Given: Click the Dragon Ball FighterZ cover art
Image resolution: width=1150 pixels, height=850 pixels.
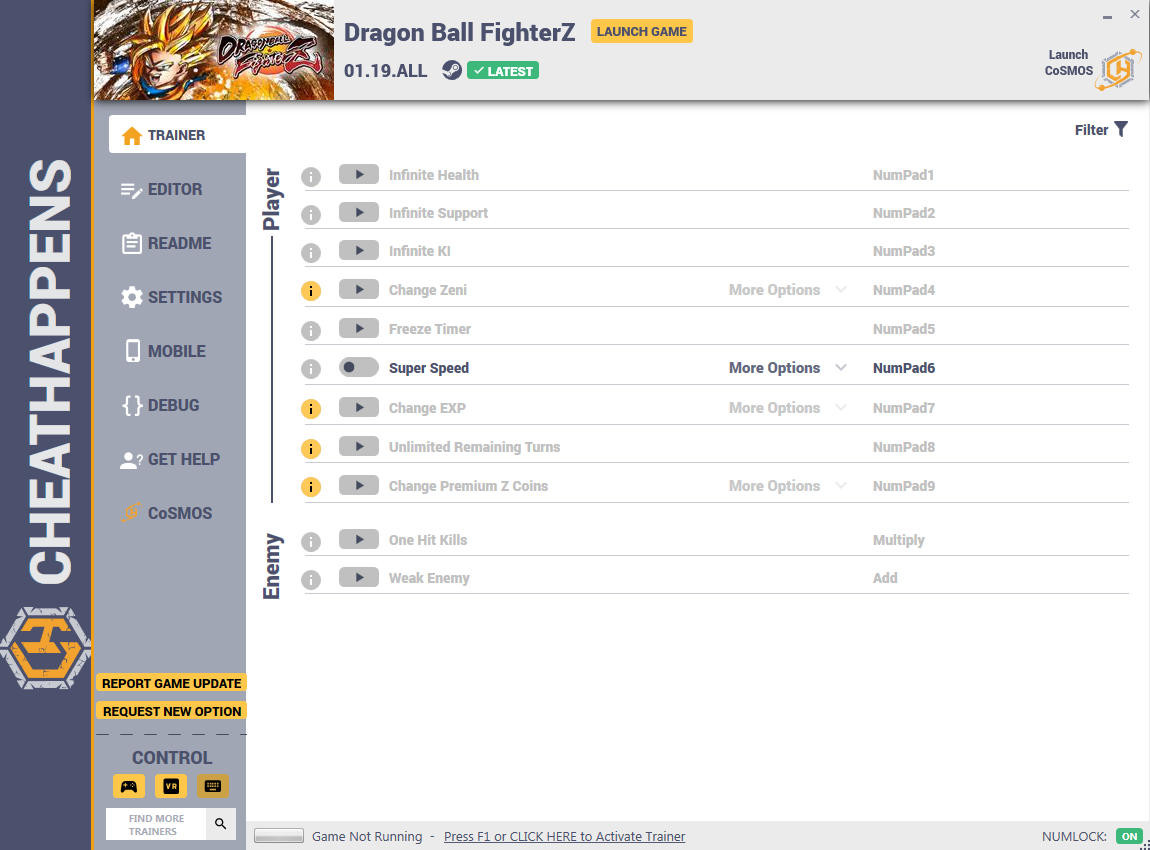Looking at the screenshot, I should [x=213, y=50].
